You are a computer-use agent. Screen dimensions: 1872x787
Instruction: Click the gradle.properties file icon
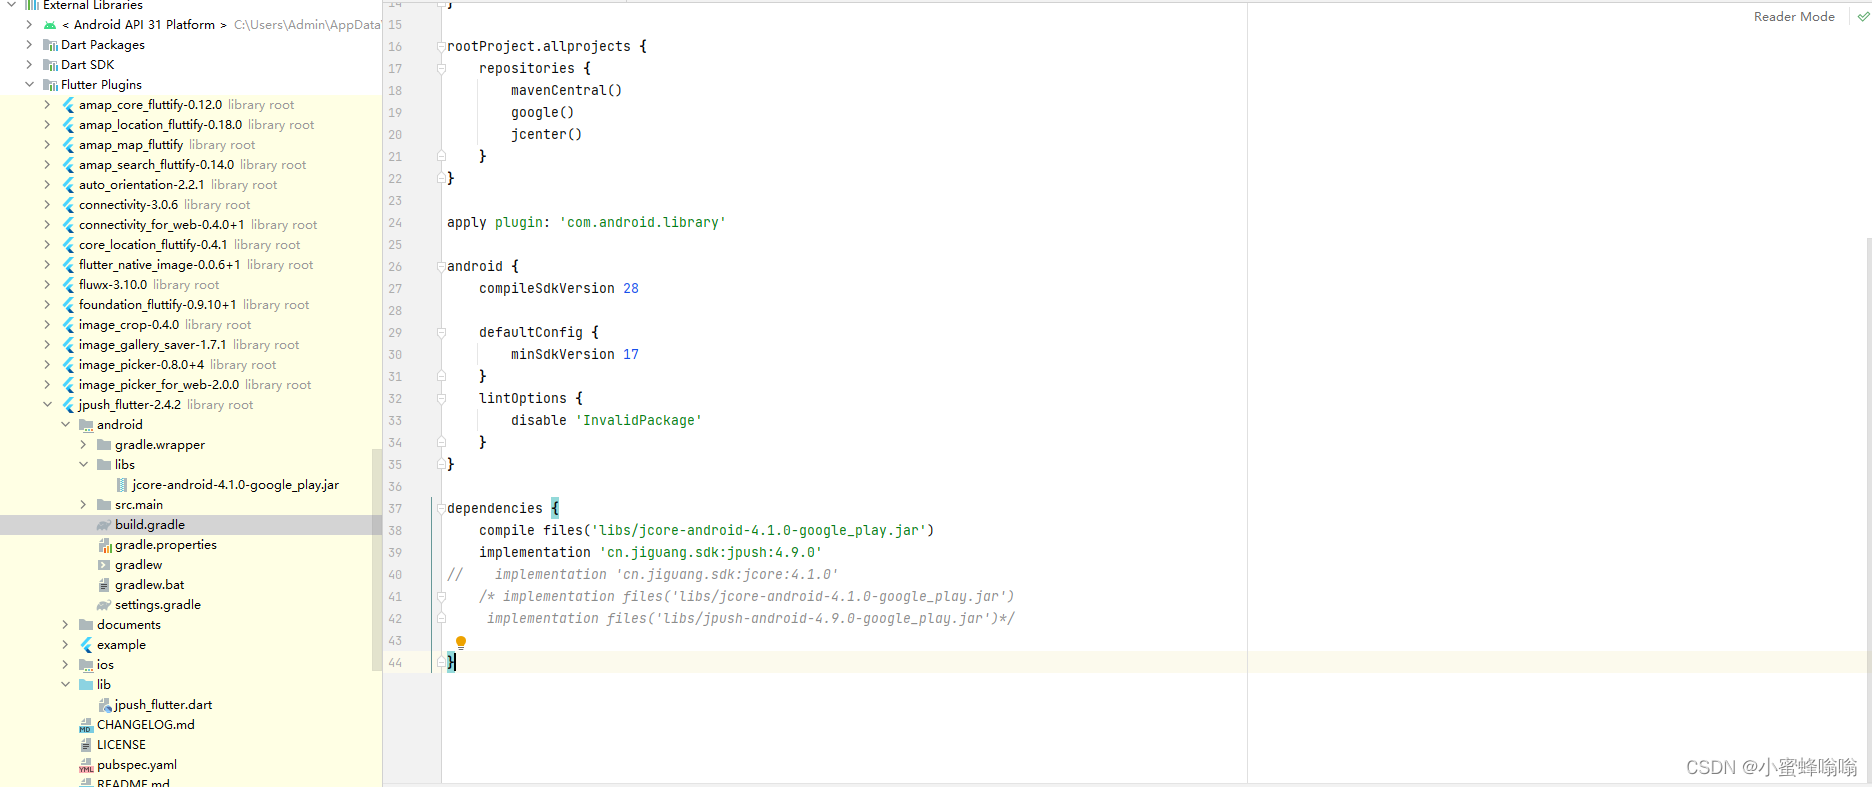[x=104, y=545]
